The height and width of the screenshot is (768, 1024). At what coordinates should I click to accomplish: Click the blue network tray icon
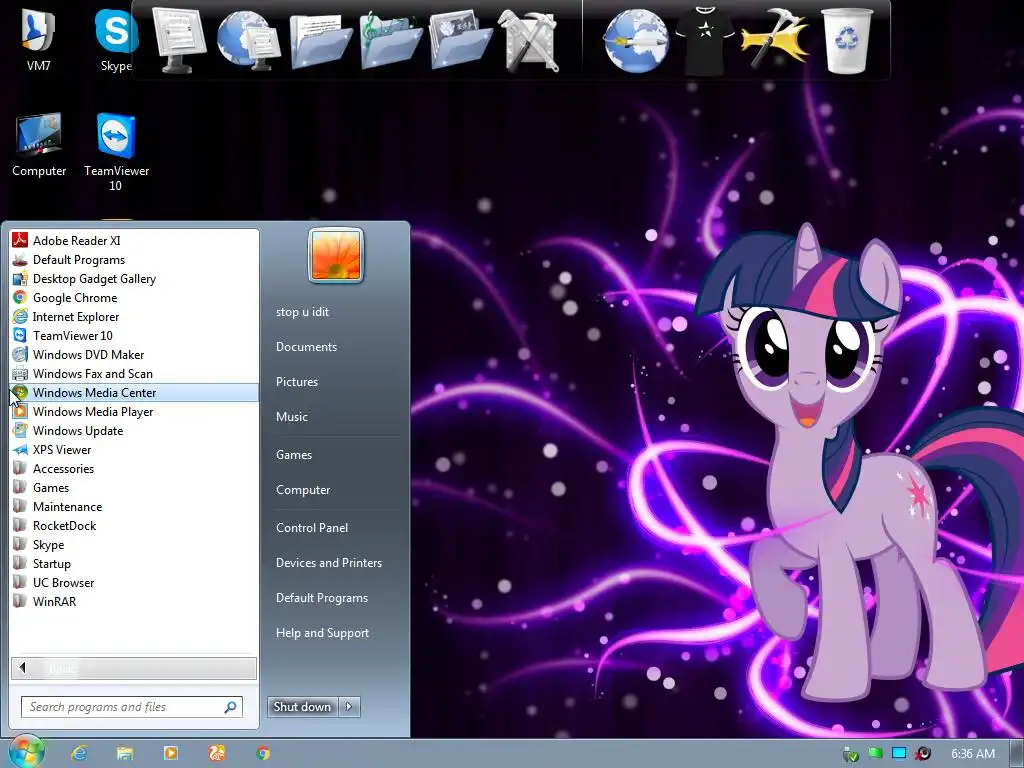tap(899, 754)
